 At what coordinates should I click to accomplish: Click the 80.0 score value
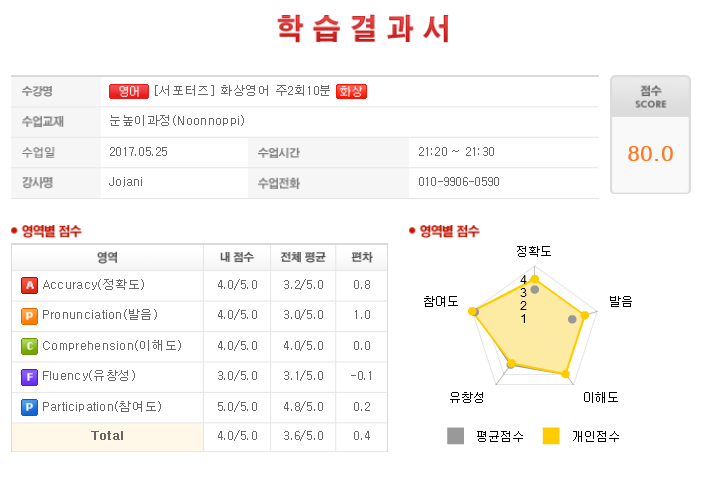tap(650, 154)
